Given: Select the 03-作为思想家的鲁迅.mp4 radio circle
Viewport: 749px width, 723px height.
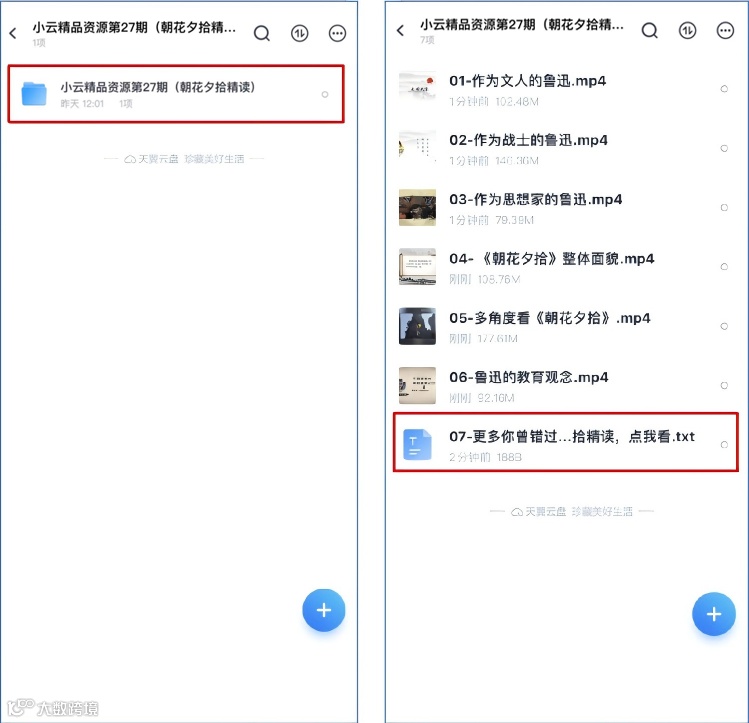Looking at the screenshot, I should pos(724,207).
